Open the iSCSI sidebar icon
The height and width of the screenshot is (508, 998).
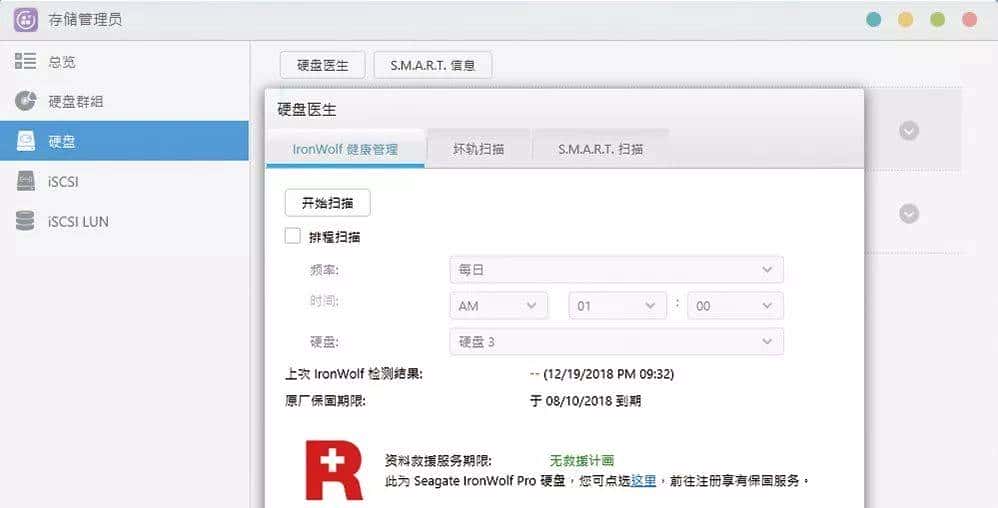[x=26, y=181]
